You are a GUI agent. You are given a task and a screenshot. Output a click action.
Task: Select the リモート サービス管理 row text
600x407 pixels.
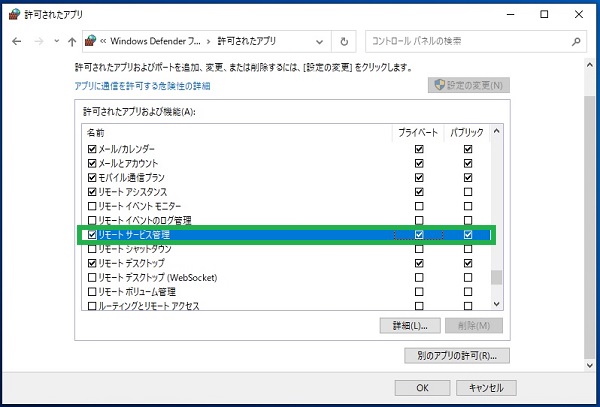(134, 234)
